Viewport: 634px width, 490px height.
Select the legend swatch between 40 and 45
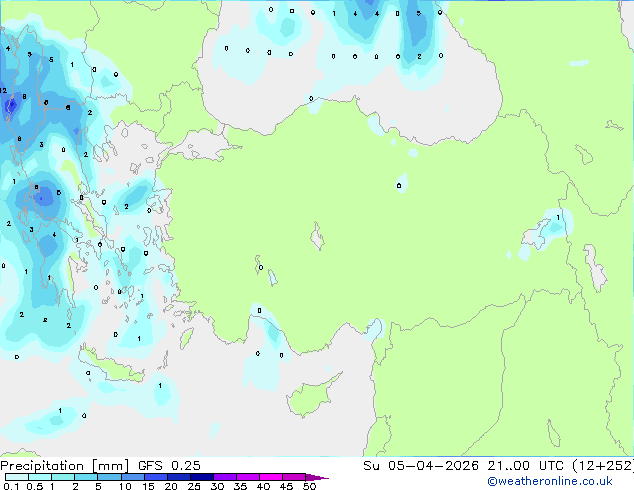[x=271, y=477]
